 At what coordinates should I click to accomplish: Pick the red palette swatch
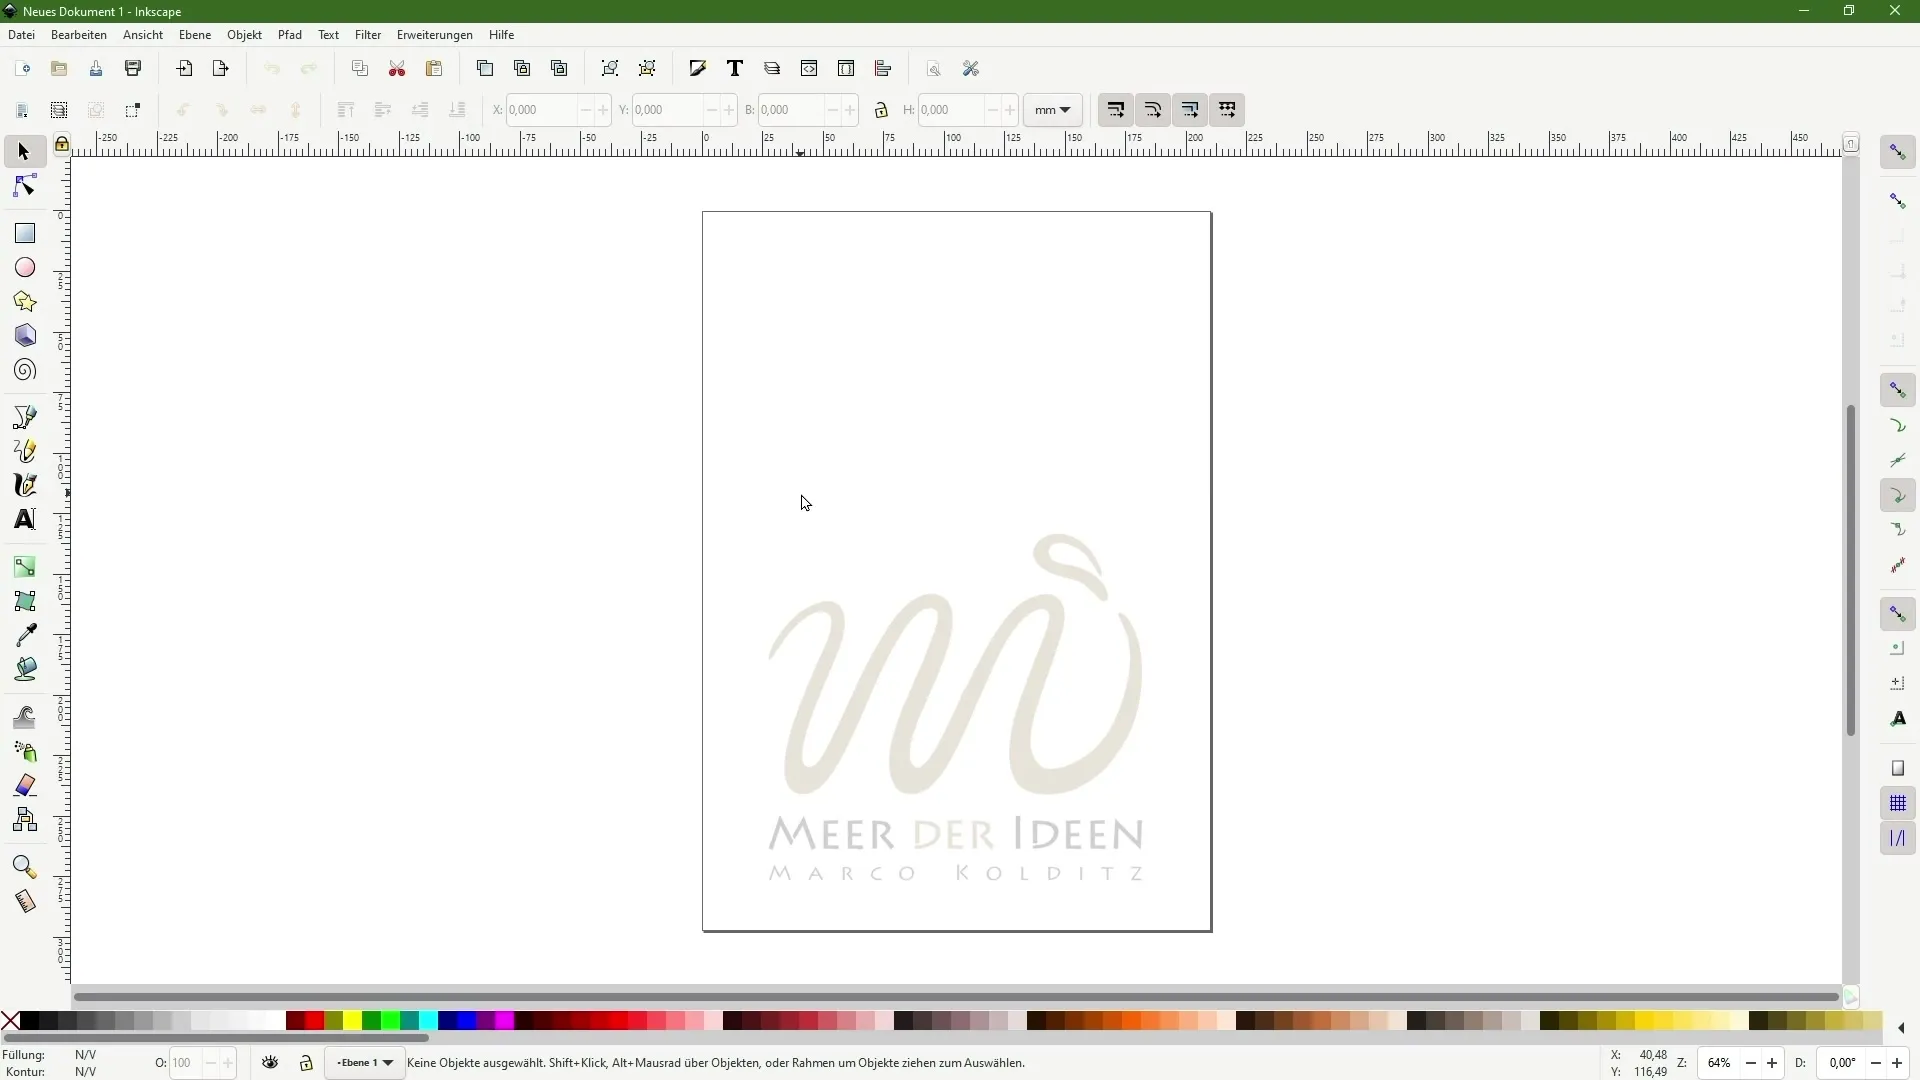click(314, 1021)
